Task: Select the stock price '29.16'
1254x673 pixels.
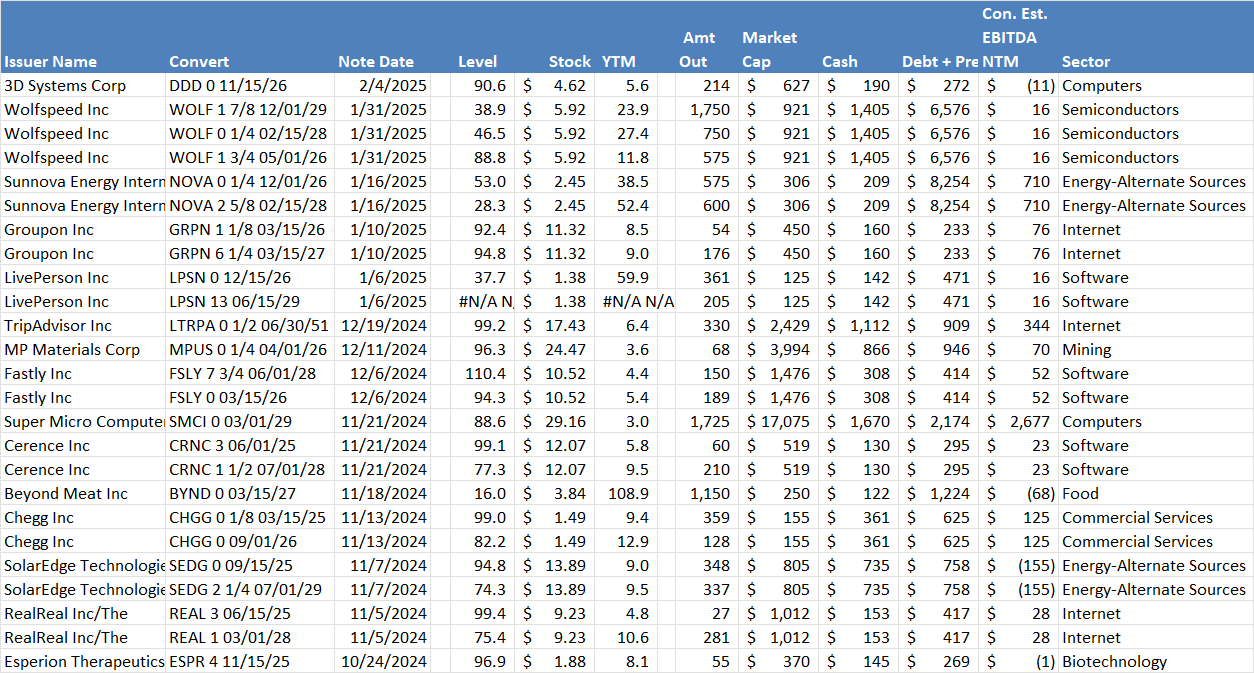Action: click(566, 422)
